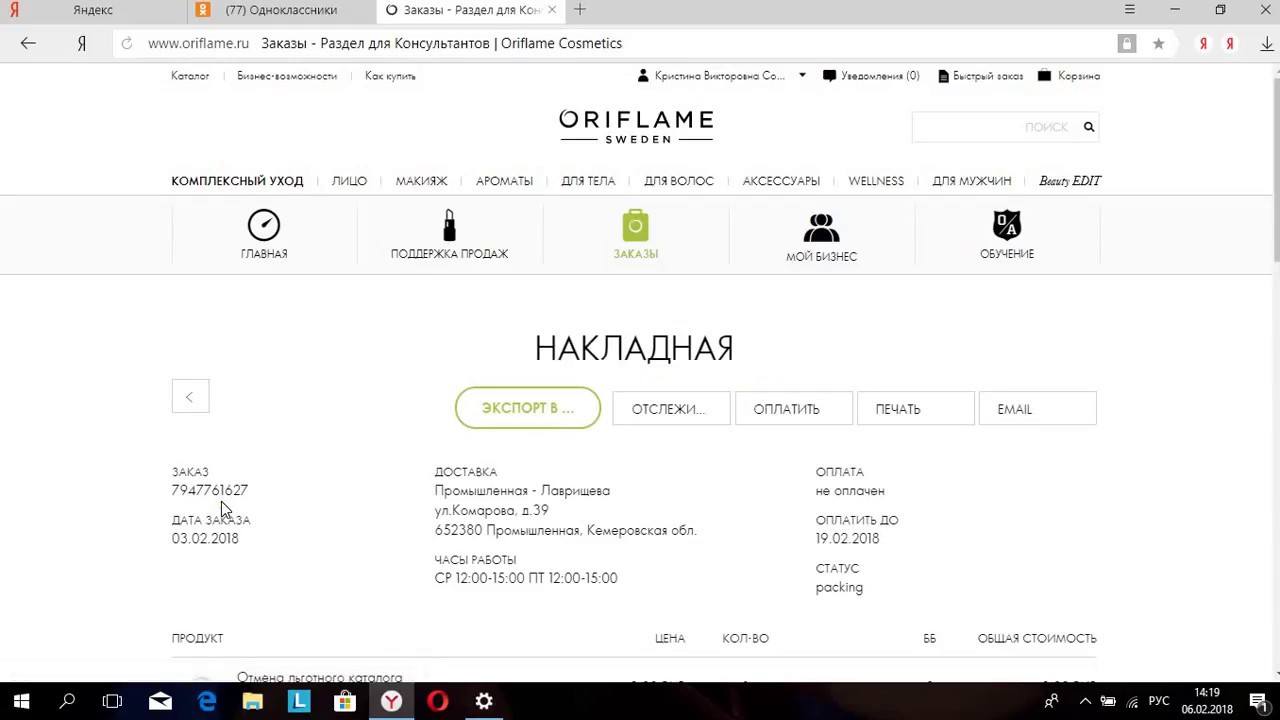Viewport: 1280px width, 720px height.
Task: Click the bookmark star icon
Action: tap(1158, 43)
